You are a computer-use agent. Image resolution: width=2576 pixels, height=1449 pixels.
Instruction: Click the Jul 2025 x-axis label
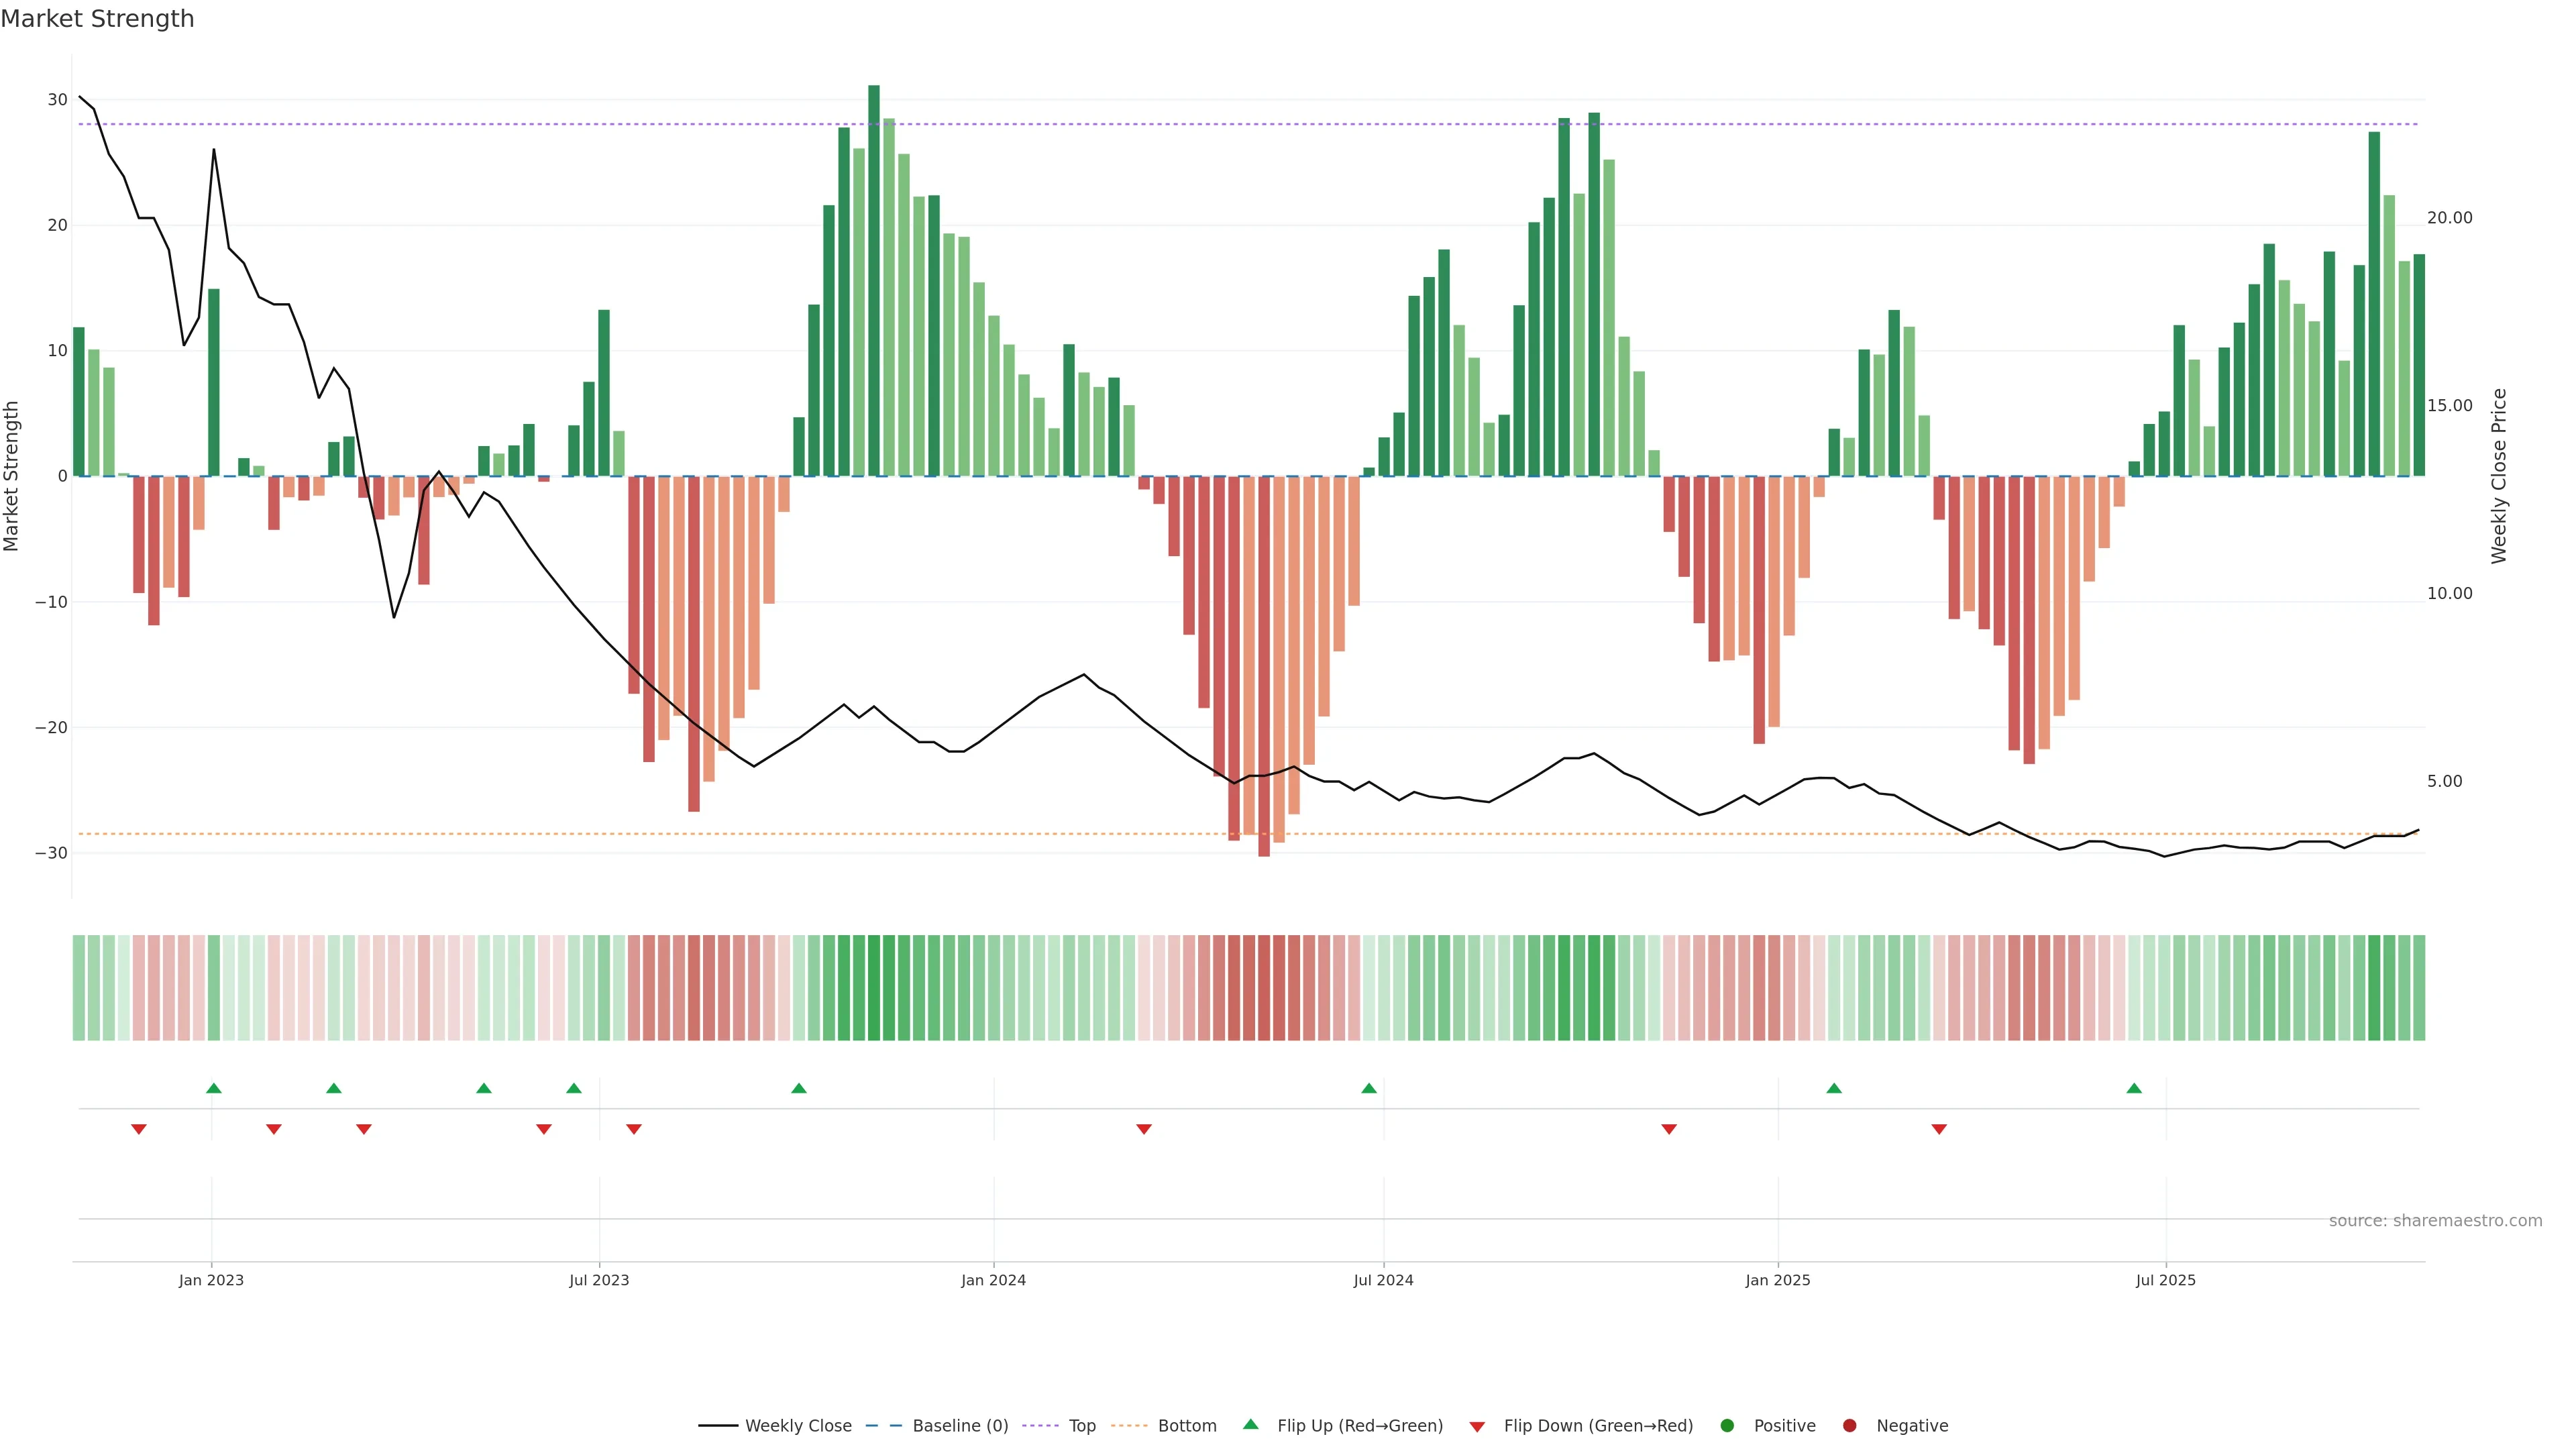(x=2165, y=1280)
